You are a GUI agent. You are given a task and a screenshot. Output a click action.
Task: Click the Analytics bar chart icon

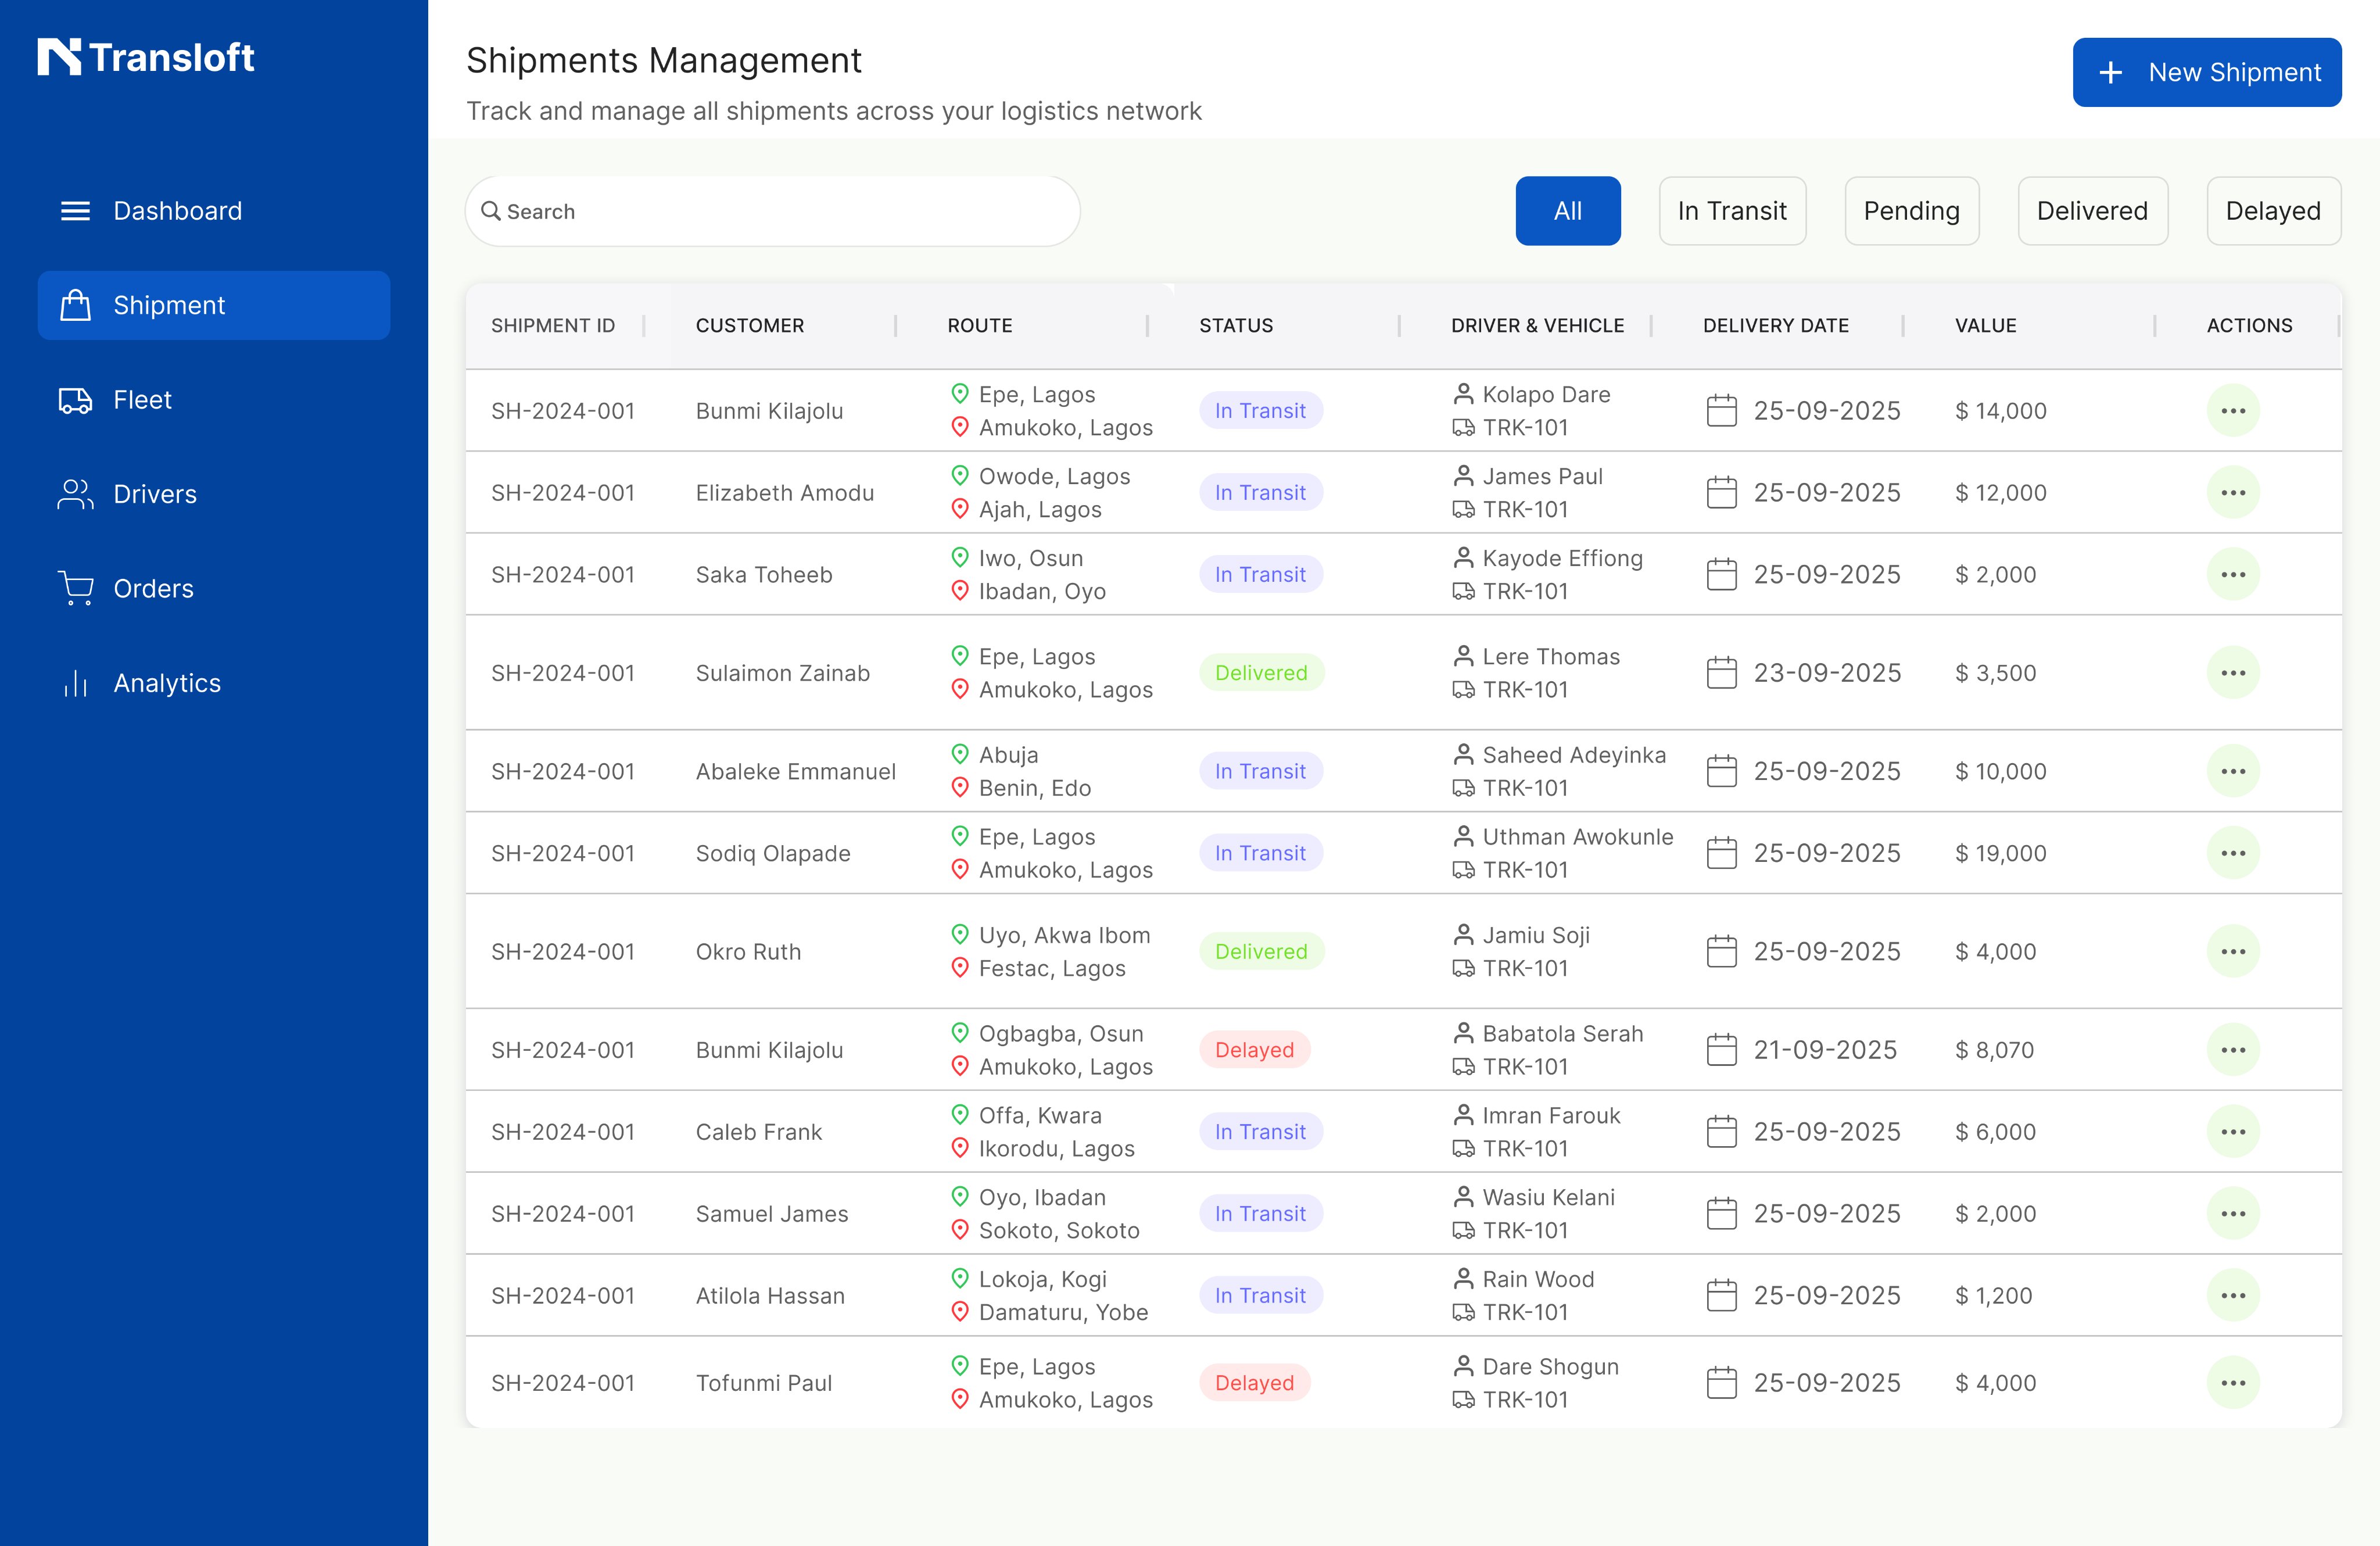(x=75, y=683)
